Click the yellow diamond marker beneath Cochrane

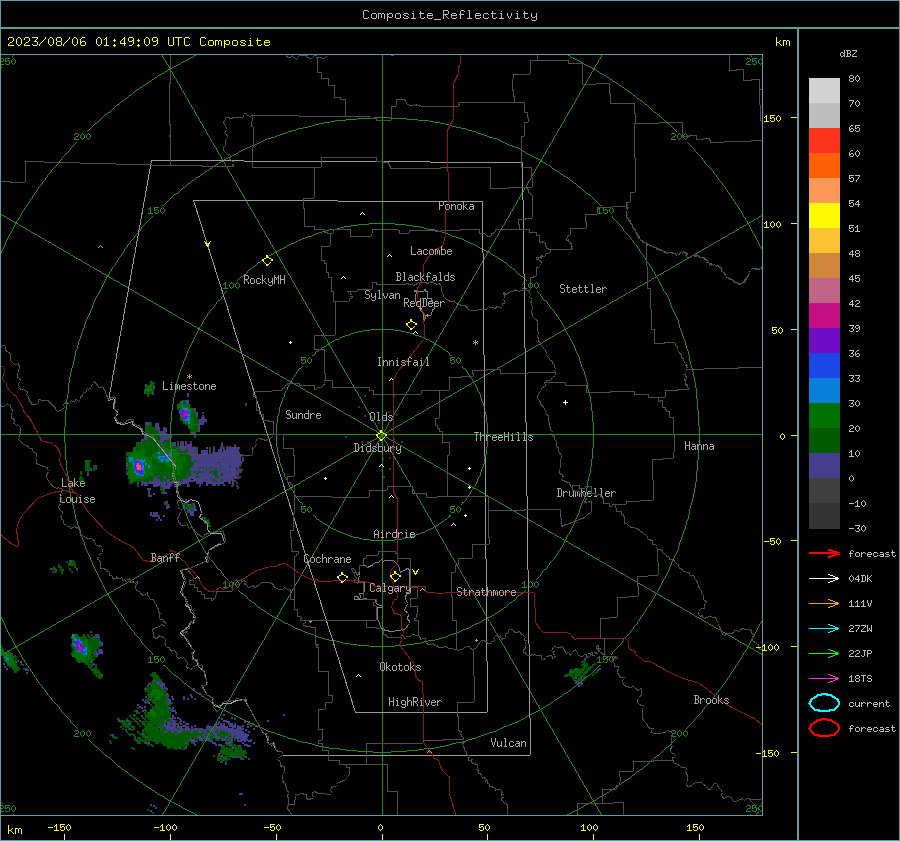click(x=342, y=577)
